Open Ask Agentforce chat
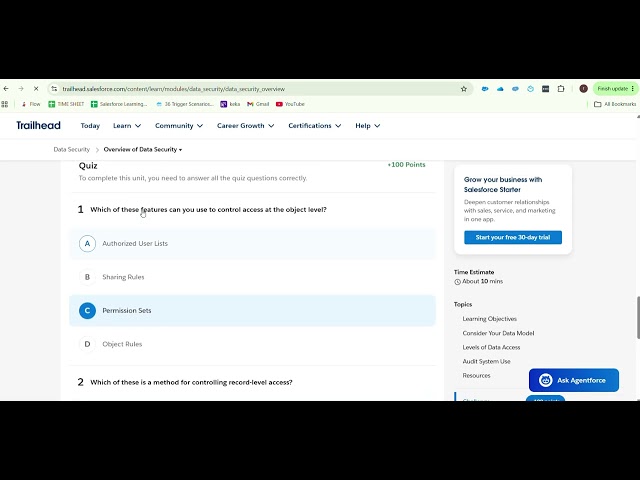The height and width of the screenshot is (480, 640). (573, 380)
